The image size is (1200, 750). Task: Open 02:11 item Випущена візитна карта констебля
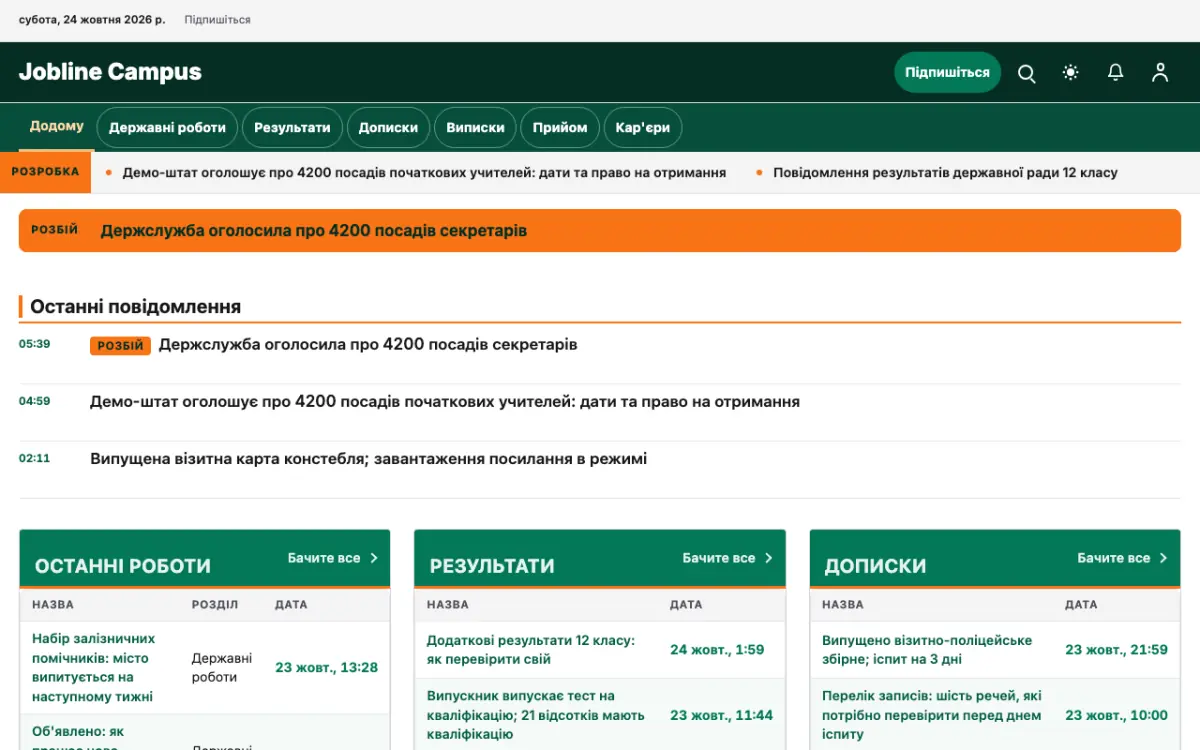(368, 459)
